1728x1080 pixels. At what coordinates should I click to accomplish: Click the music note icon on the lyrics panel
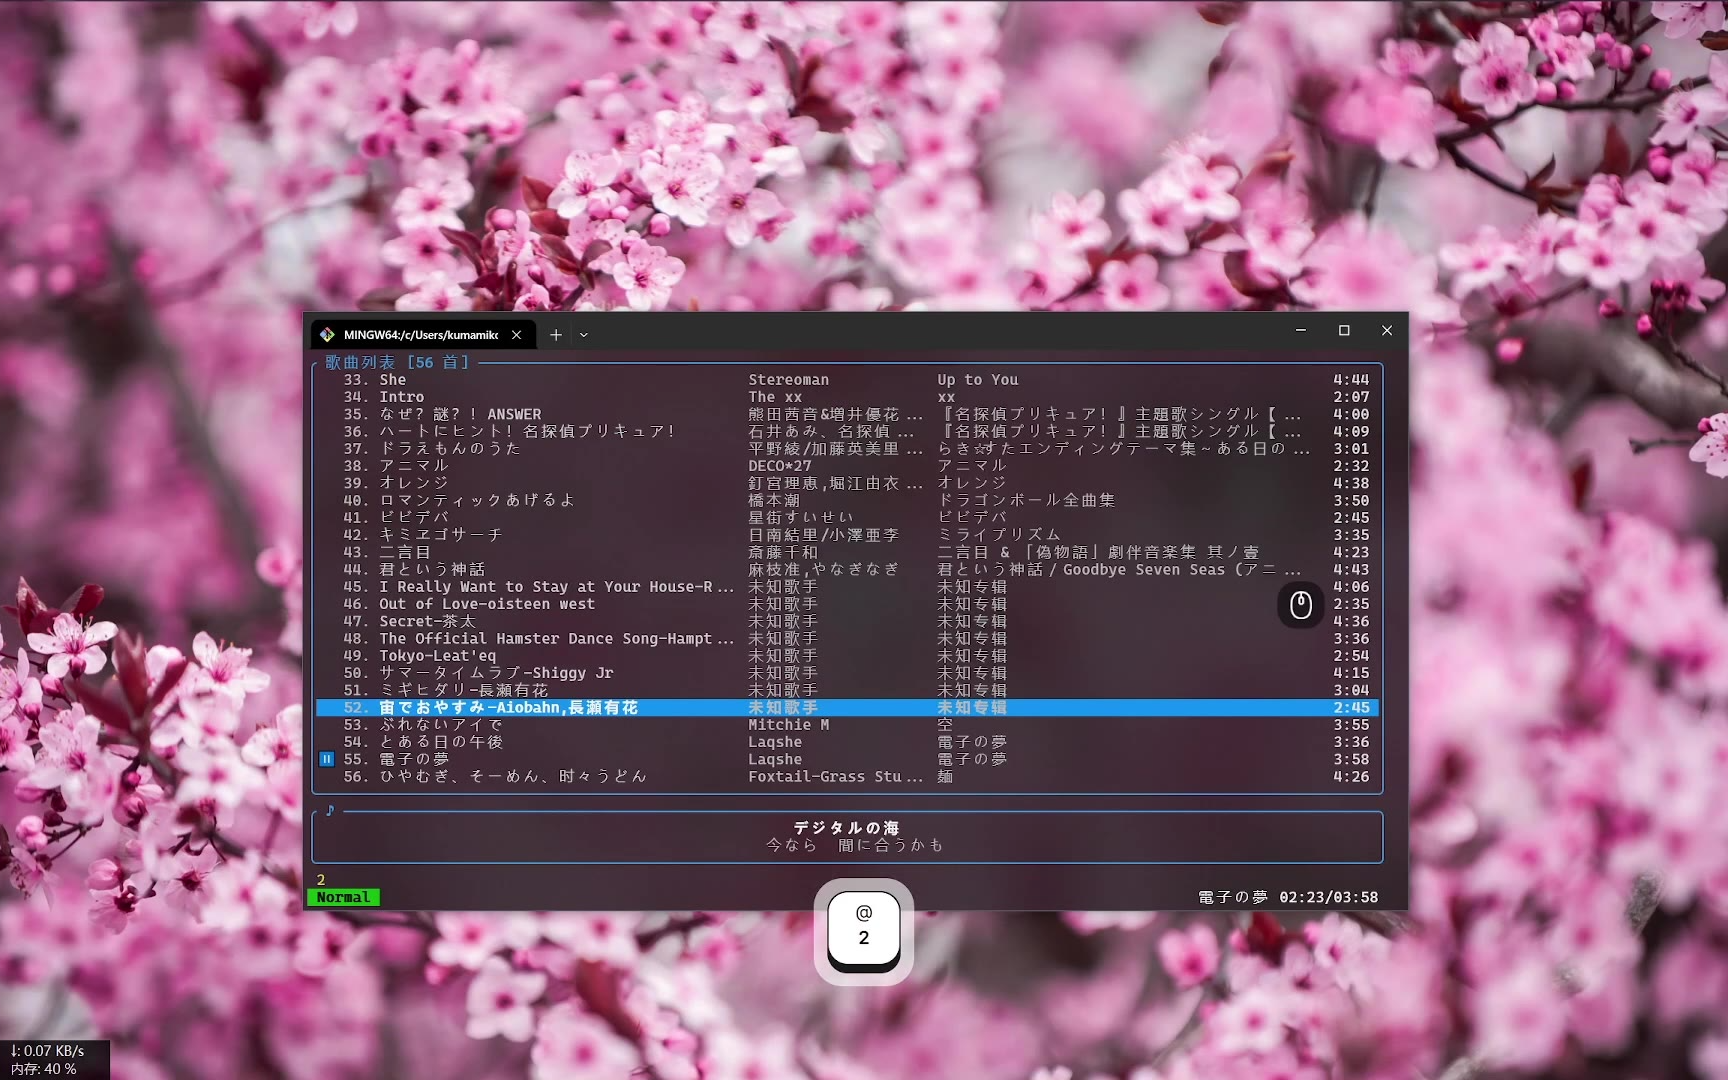click(330, 810)
